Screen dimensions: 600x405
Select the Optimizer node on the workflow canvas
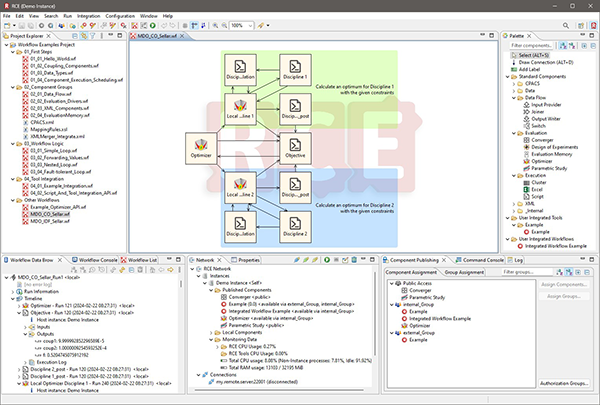[x=201, y=149]
